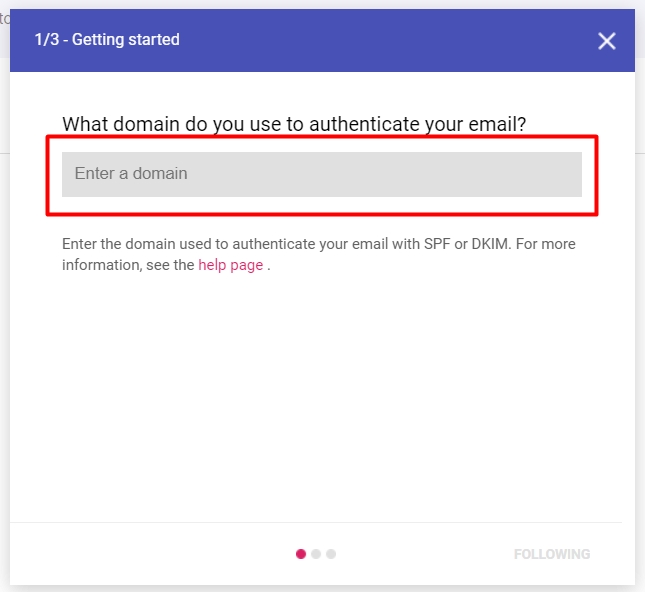Click the Enter a domain field
This screenshot has width=645, height=592.
point(321,174)
